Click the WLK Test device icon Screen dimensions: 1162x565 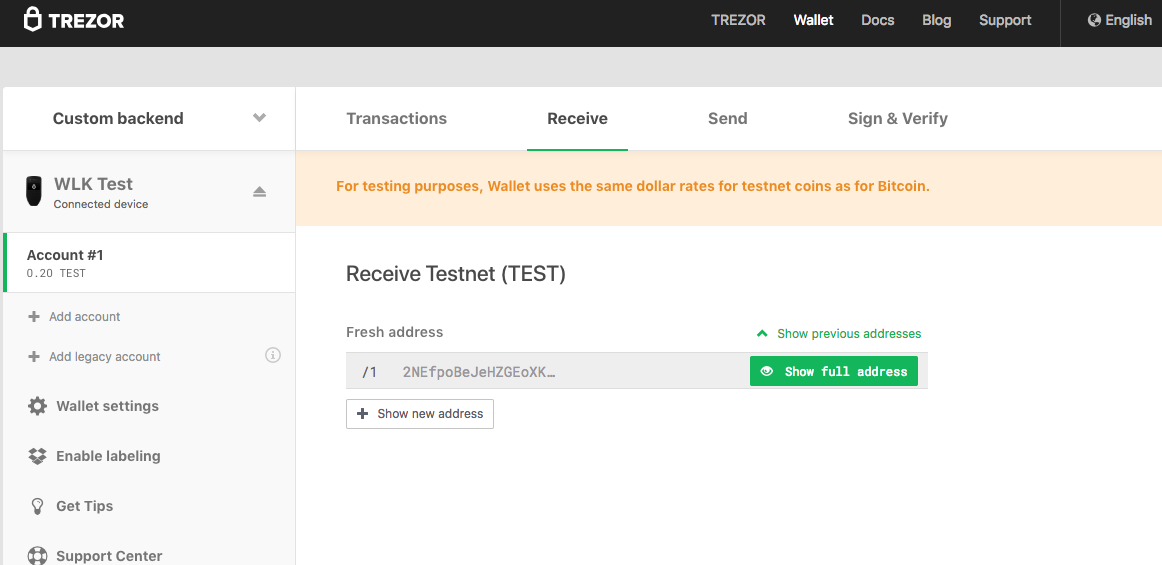[x=34, y=191]
